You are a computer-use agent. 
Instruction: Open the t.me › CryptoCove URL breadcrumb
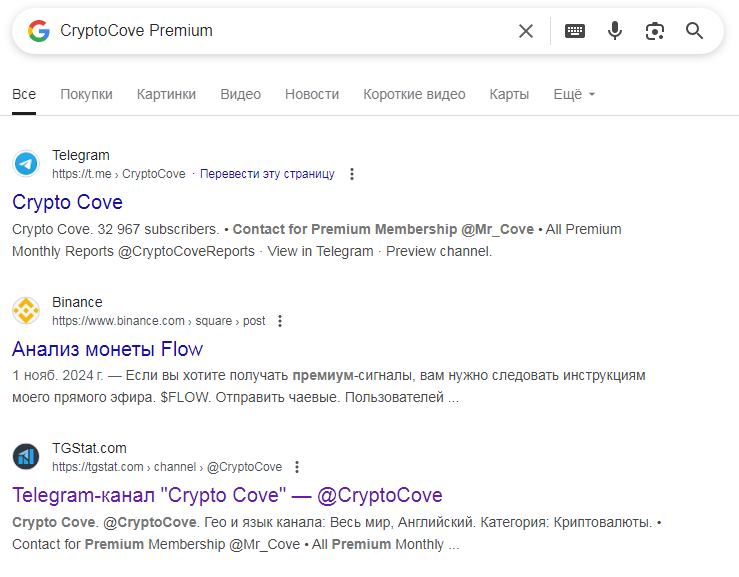click(119, 174)
